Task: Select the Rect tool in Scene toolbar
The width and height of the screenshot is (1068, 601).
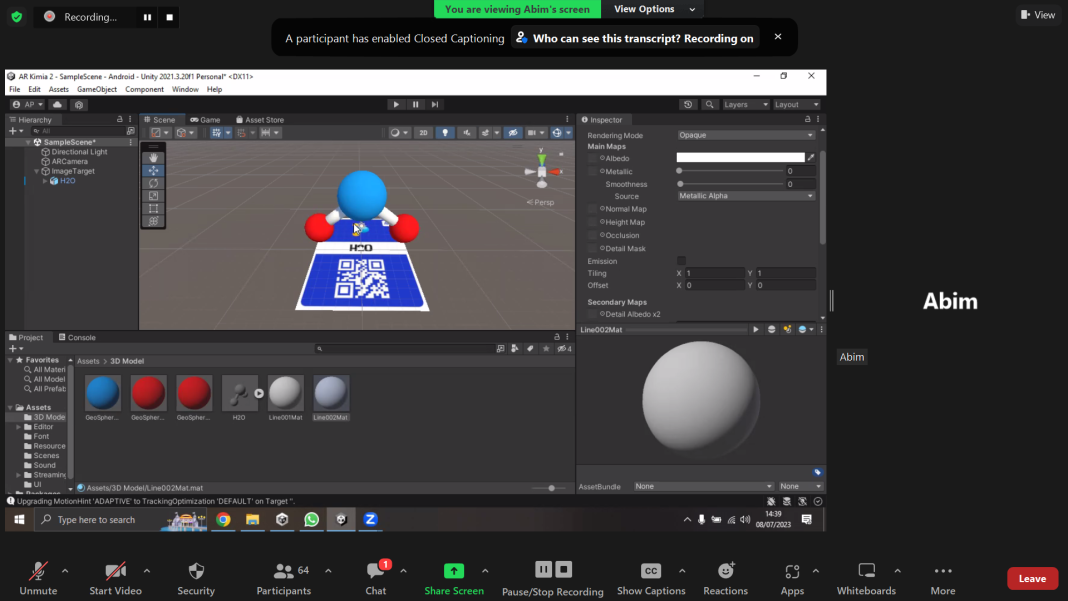Action: click(x=153, y=209)
